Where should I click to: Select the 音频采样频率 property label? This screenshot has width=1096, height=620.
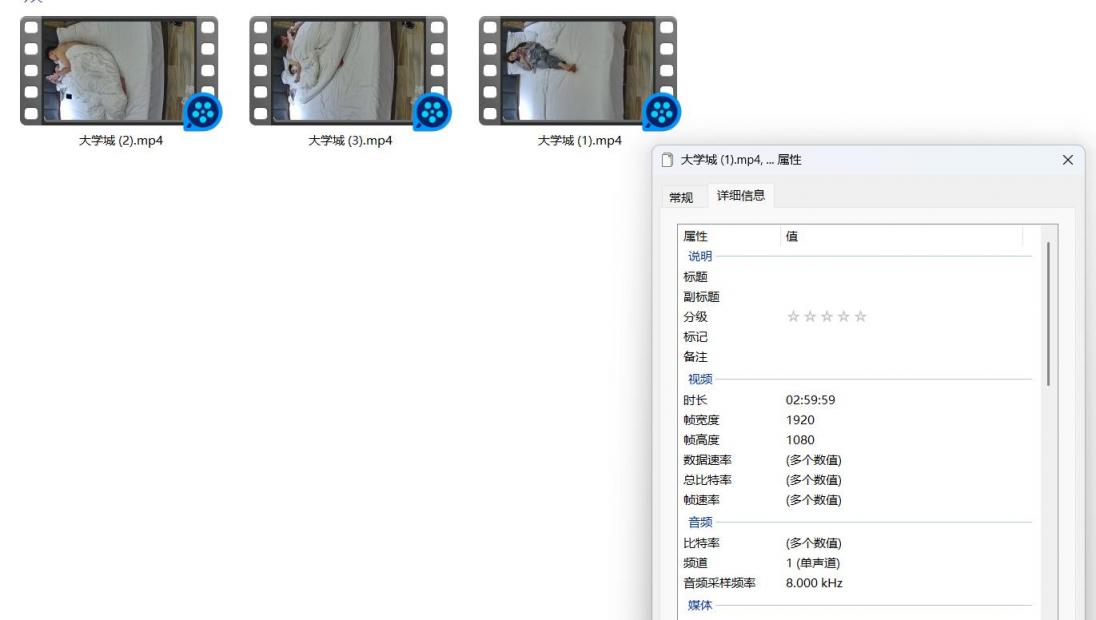coord(719,583)
